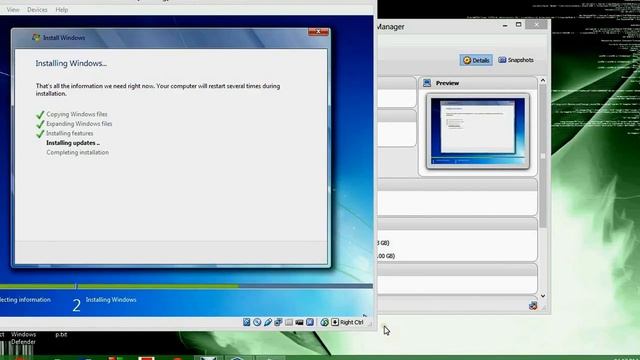Close the Manager window
Image resolution: width=640 pixels, height=360 pixels.
point(536,25)
